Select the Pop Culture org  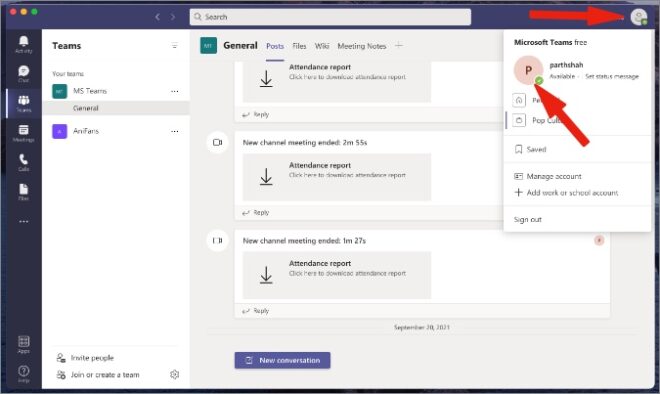577,120
